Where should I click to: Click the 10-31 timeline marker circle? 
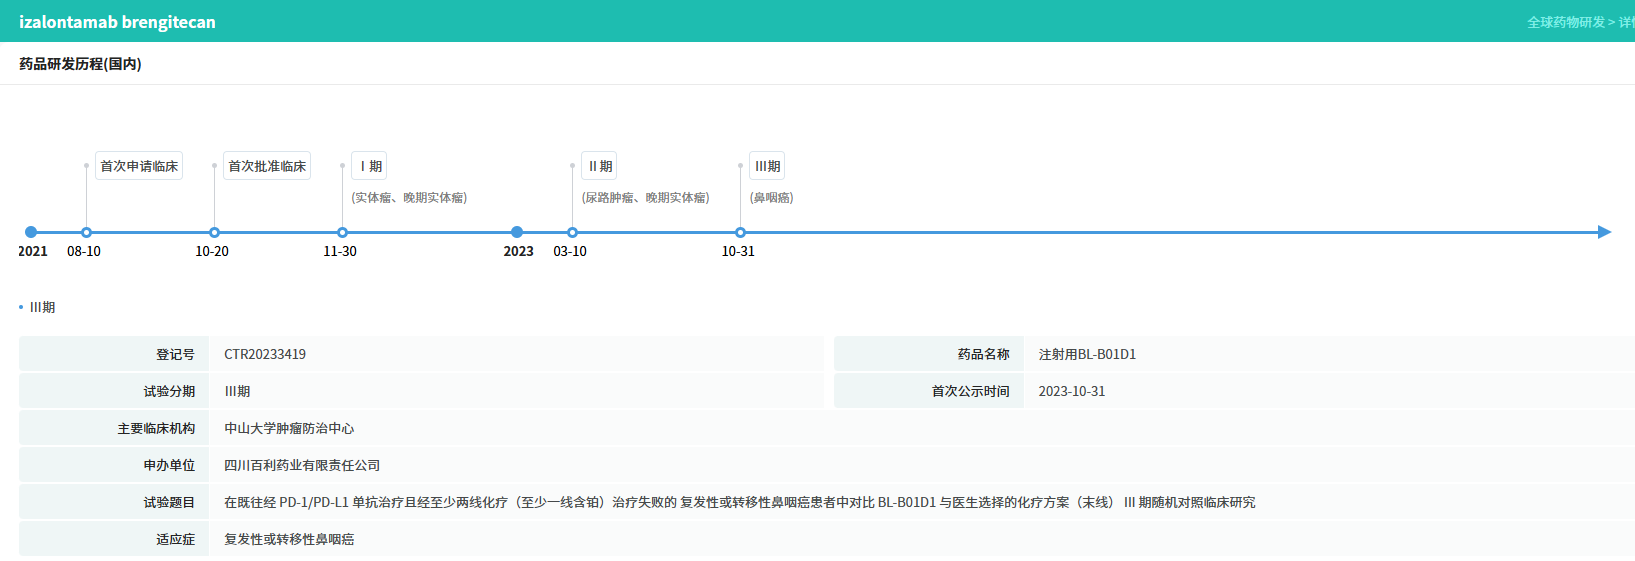pyautogui.click(x=740, y=232)
